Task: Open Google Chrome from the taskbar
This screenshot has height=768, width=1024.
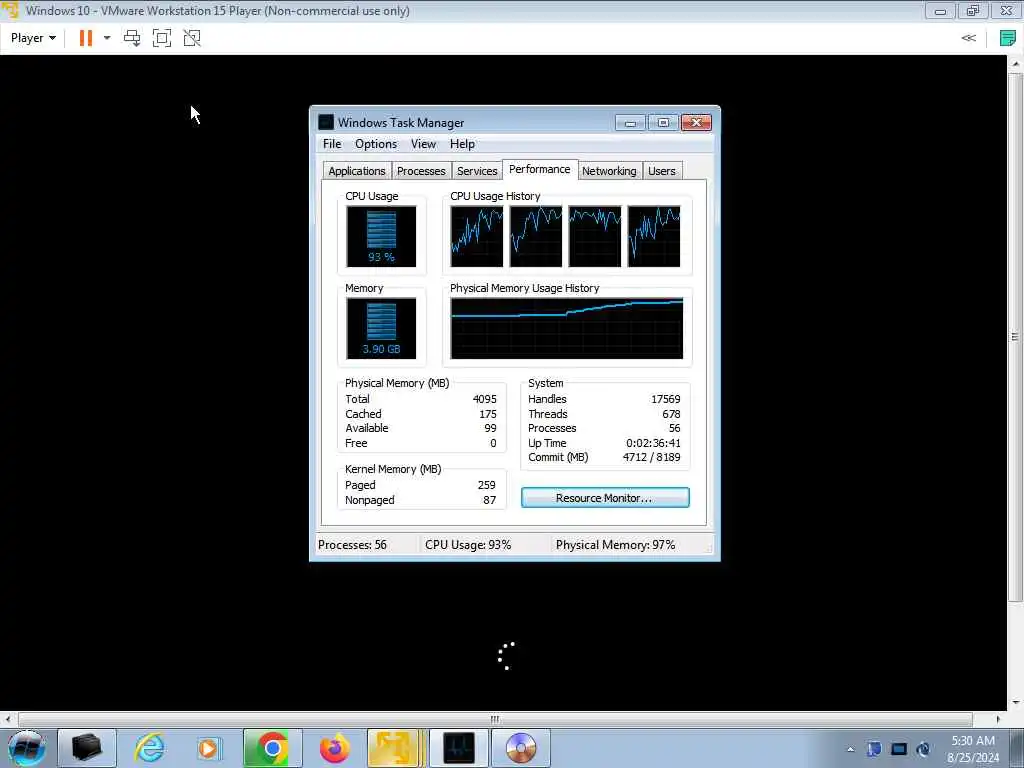Action: click(x=272, y=748)
